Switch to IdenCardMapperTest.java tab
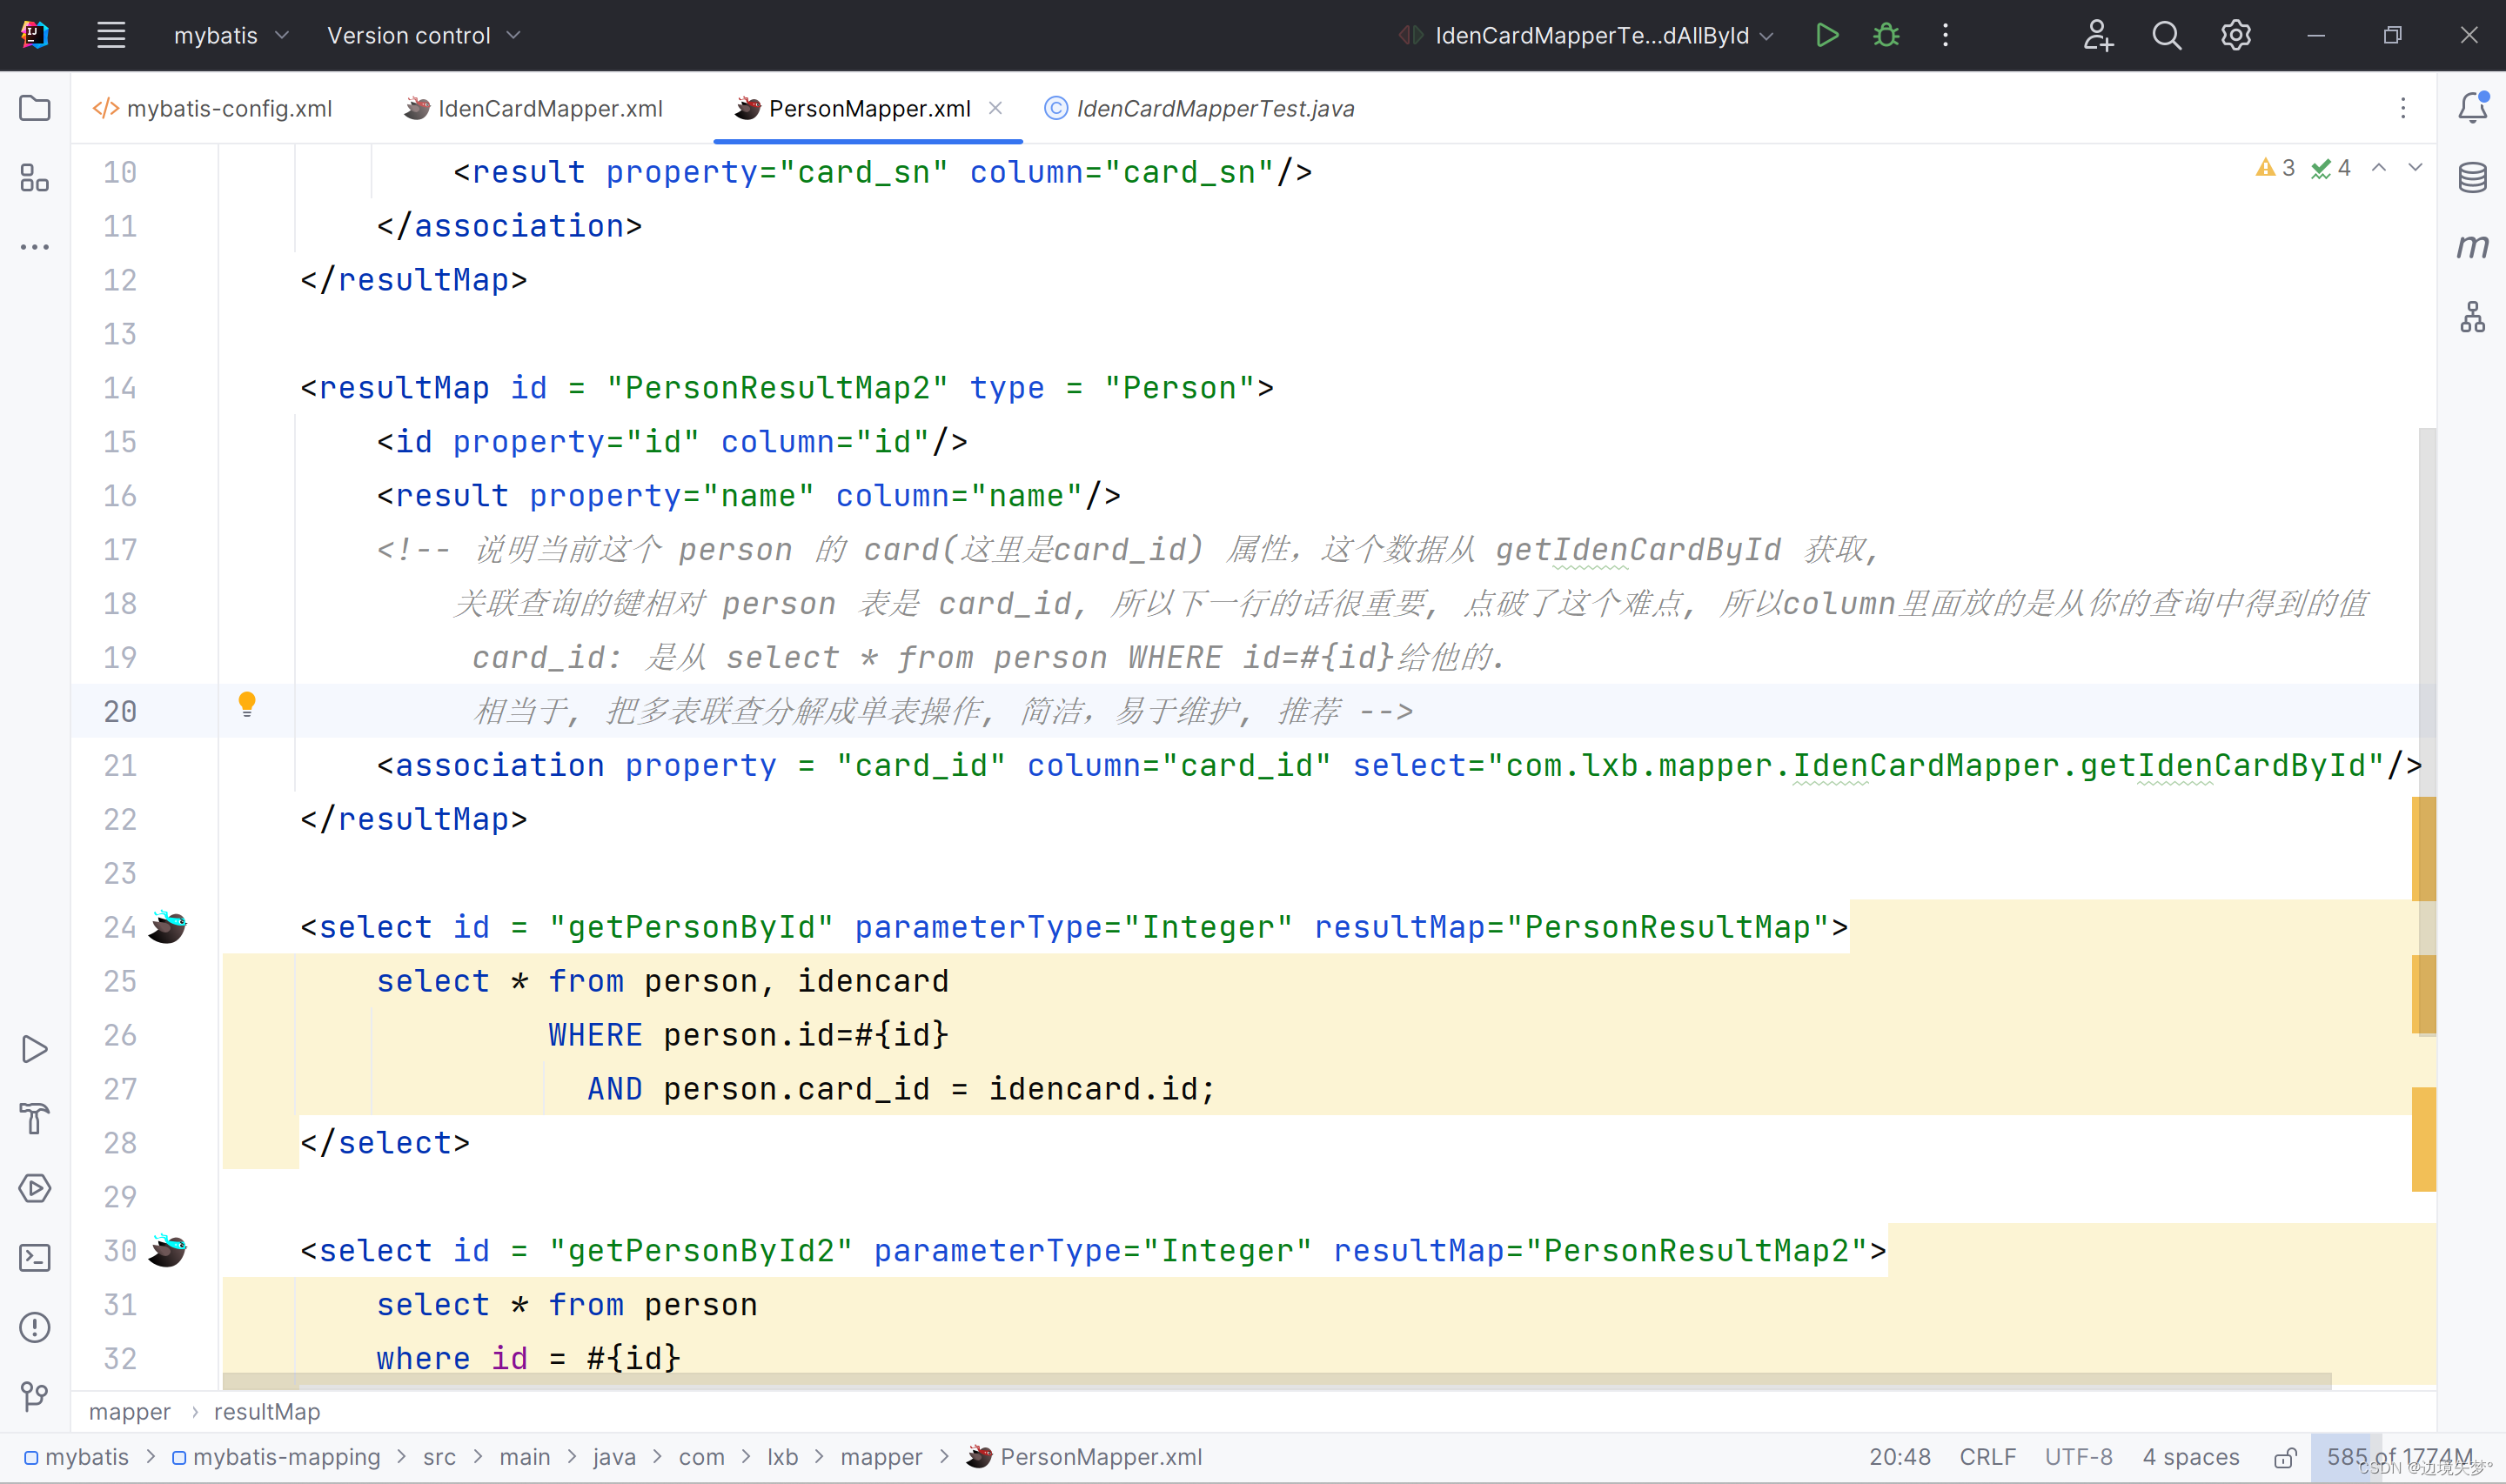 pos(1199,108)
